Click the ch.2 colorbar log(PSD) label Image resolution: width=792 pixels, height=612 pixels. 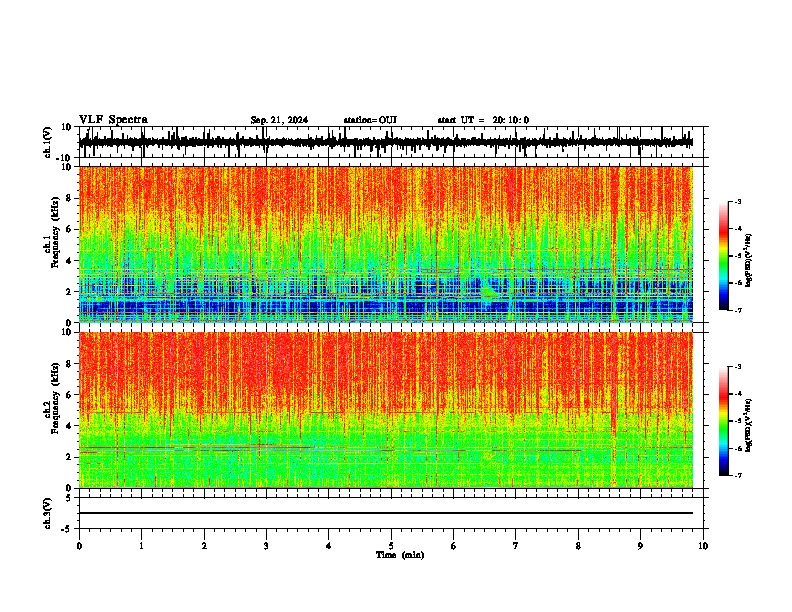click(749, 425)
